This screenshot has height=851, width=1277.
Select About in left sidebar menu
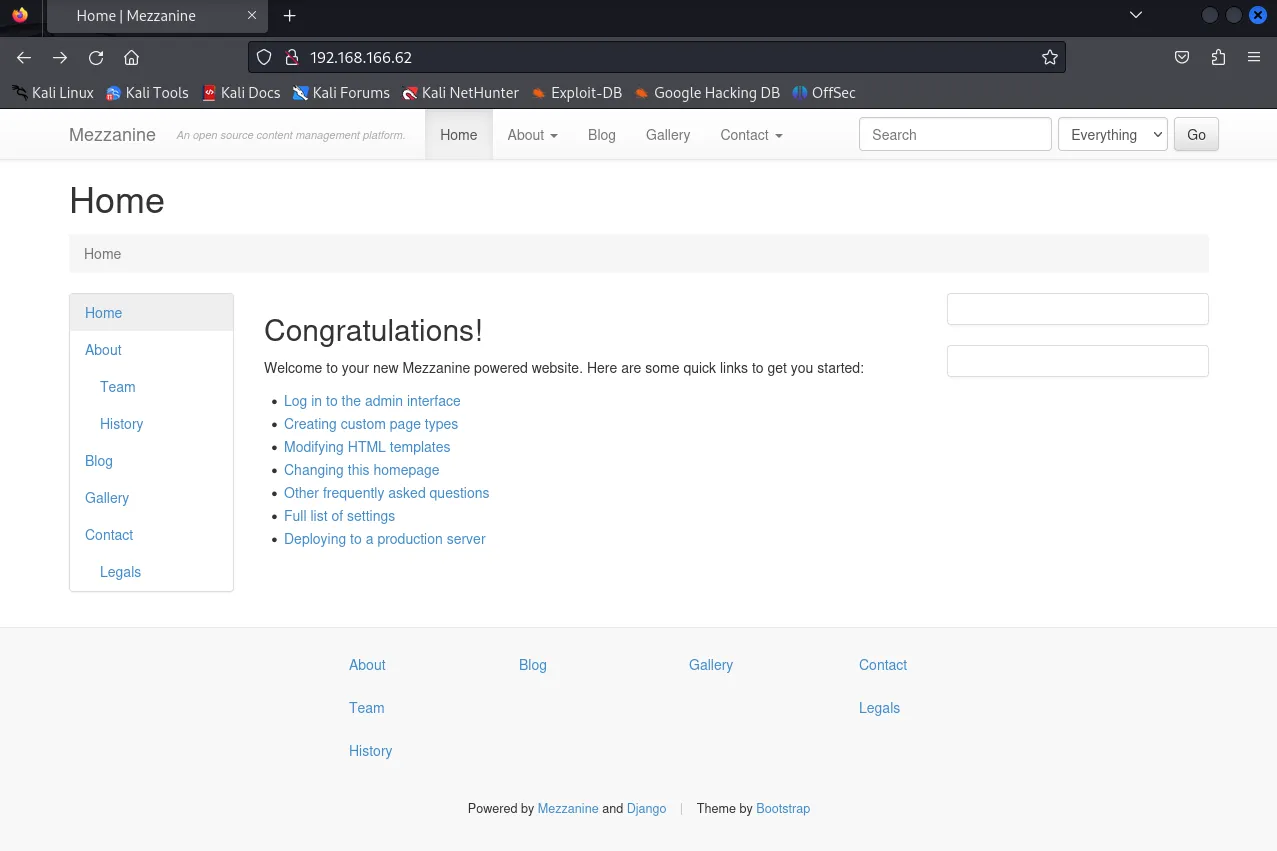(x=151, y=350)
